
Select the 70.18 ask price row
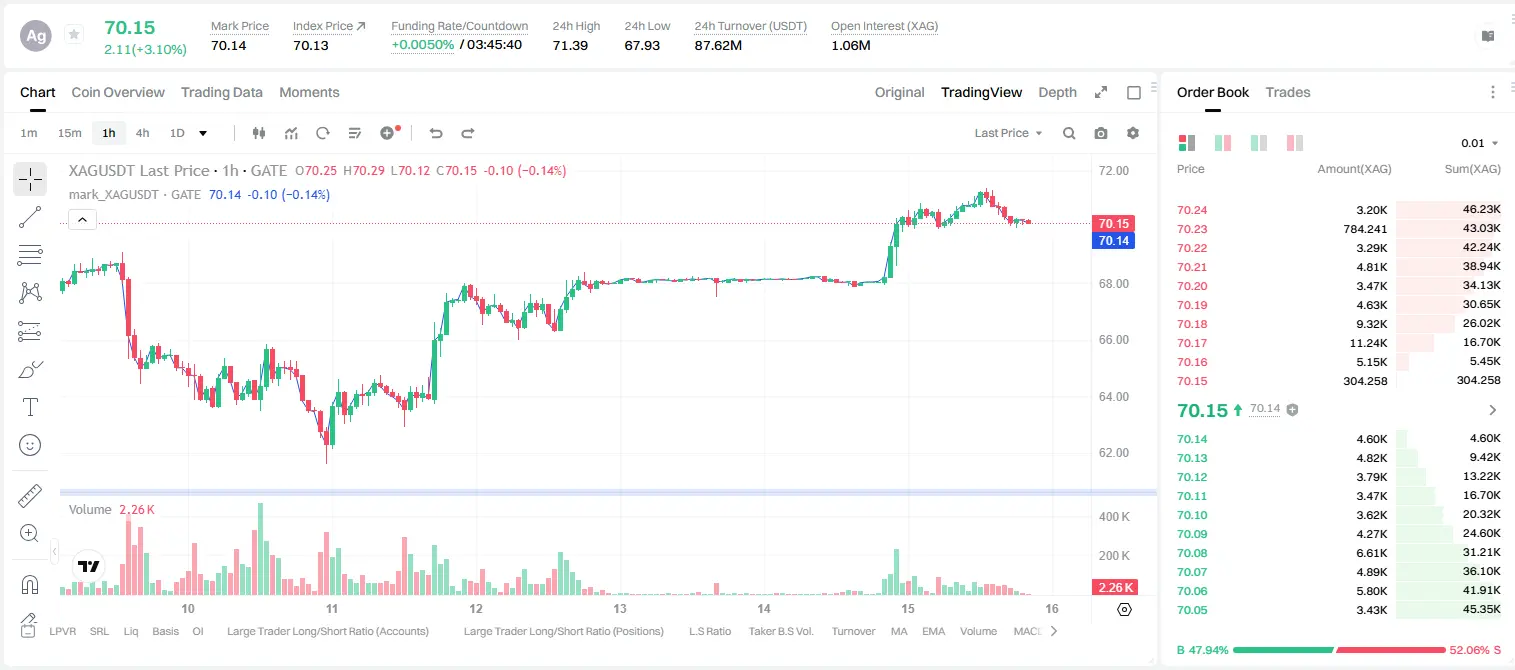point(1339,324)
